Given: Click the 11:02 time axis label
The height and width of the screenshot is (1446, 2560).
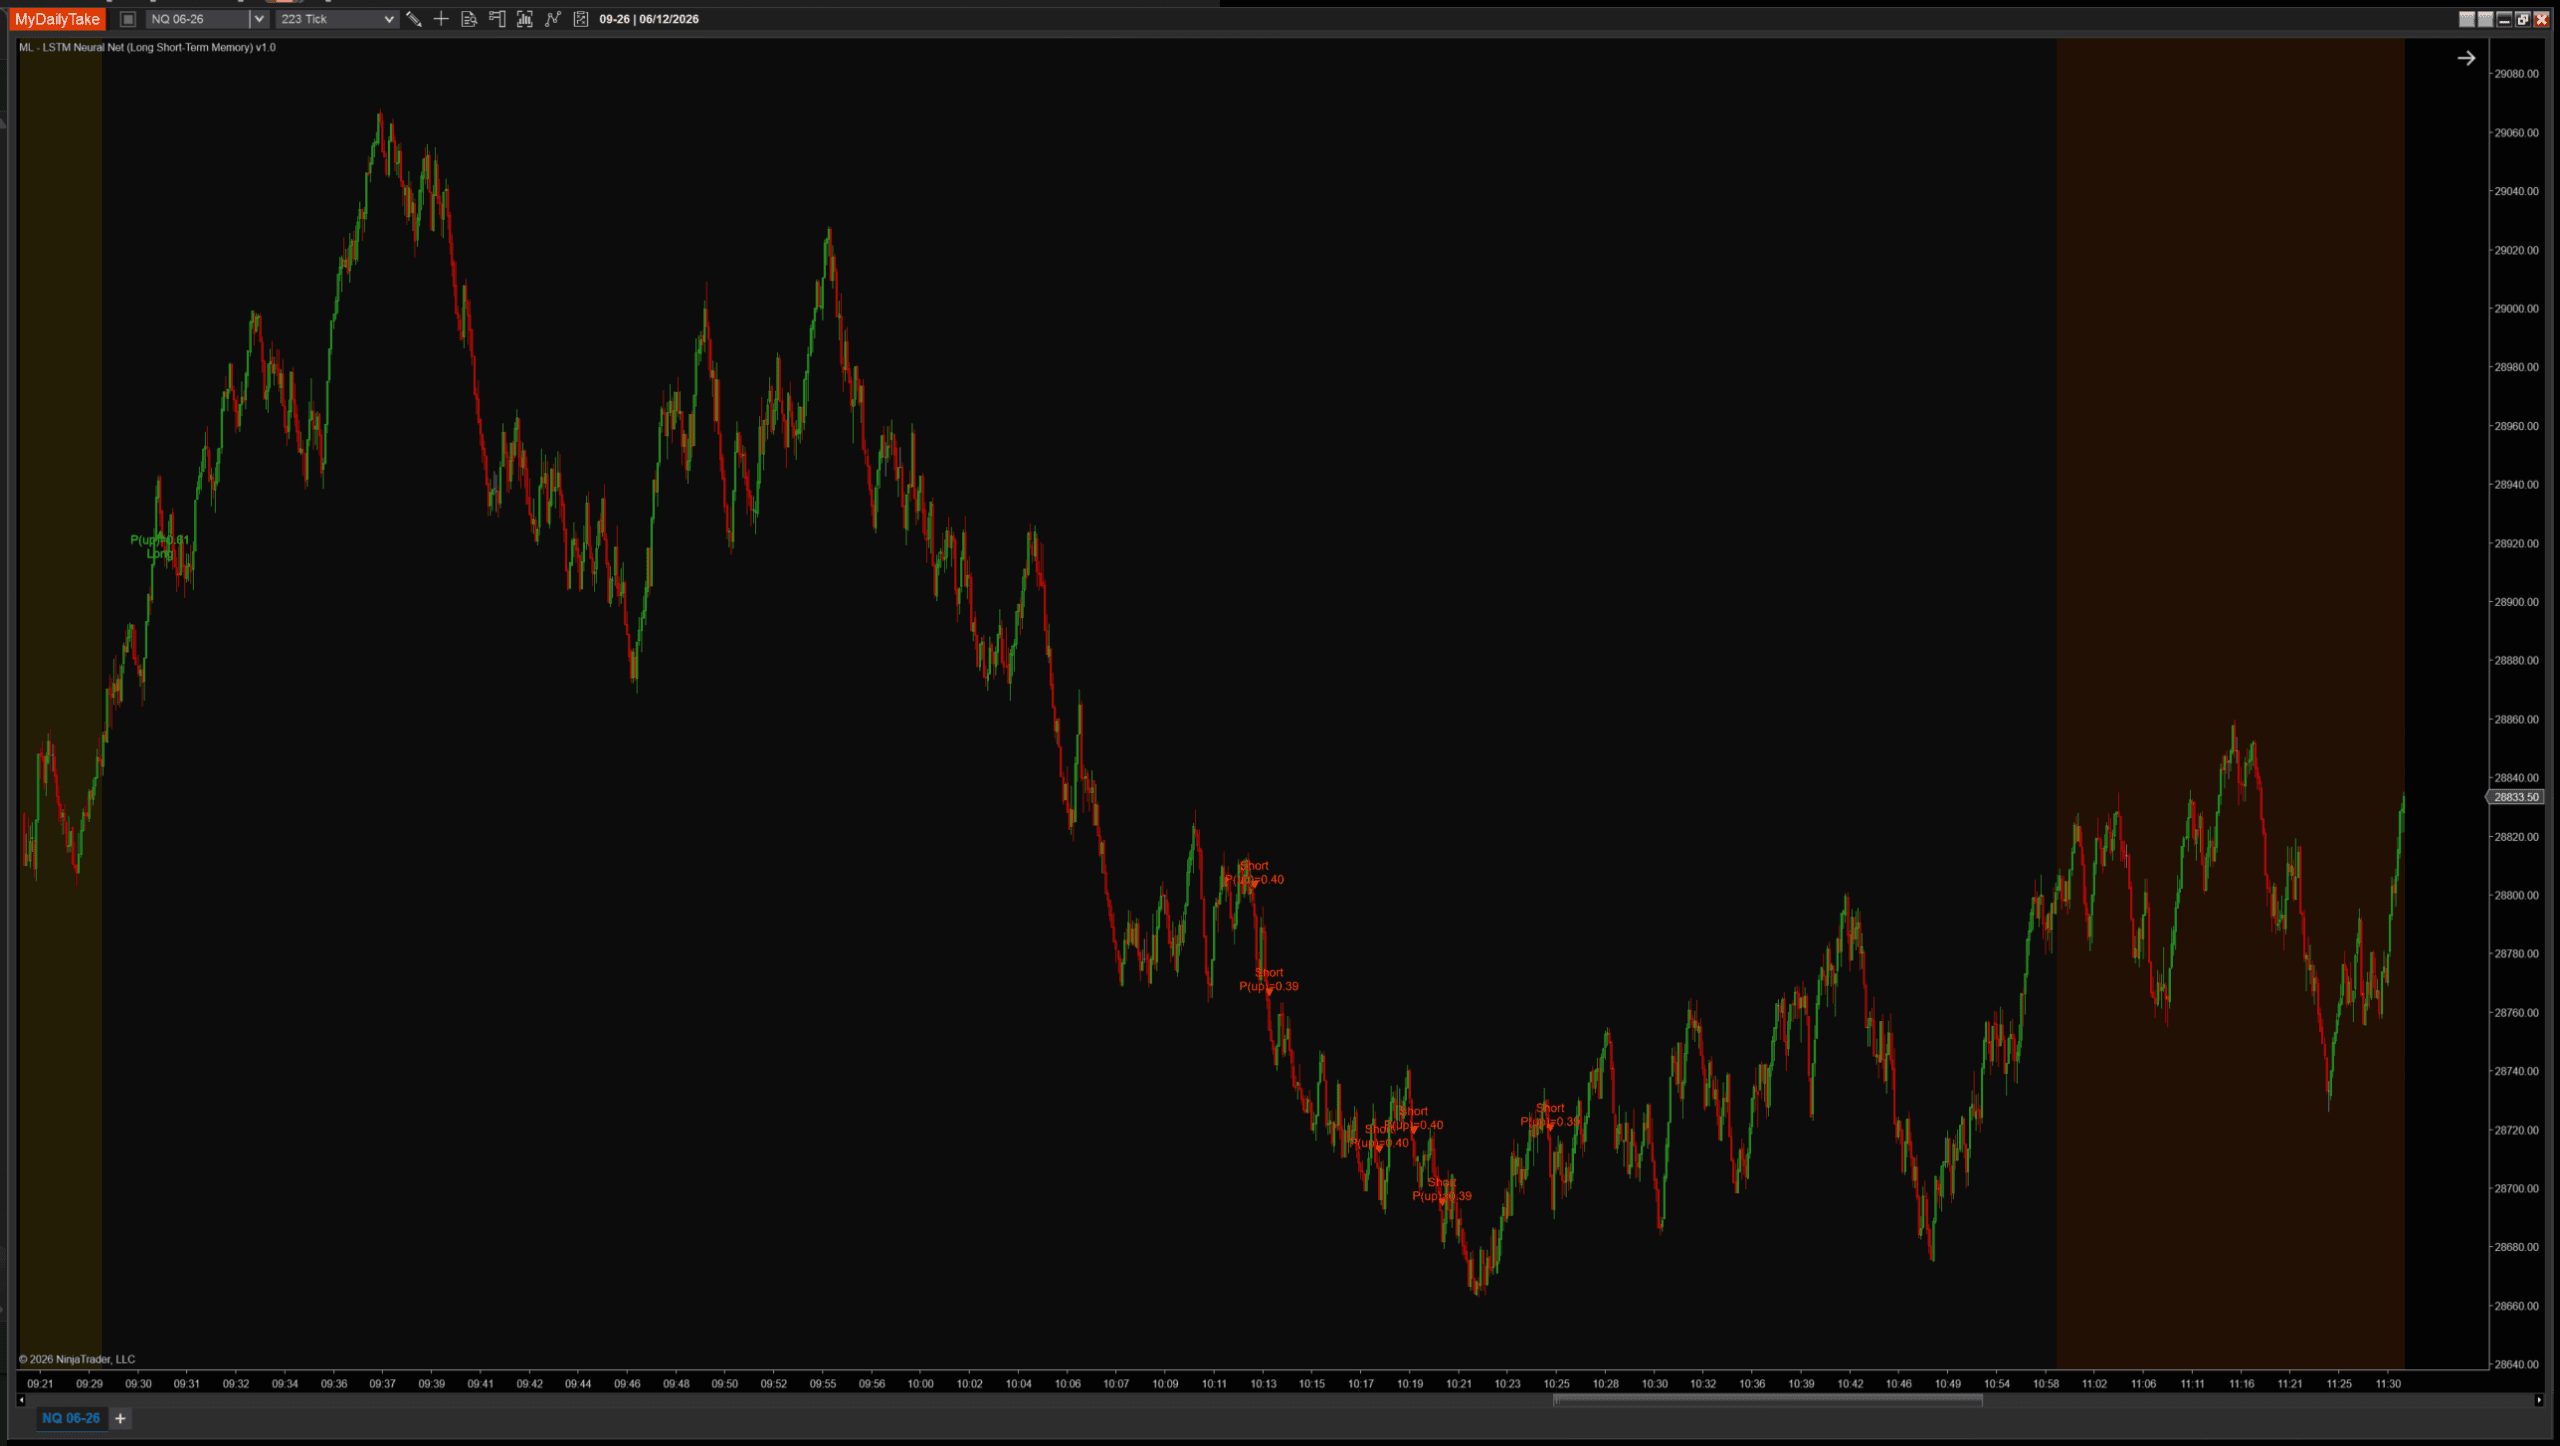Looking at the screenshot, I should 2094,1384.
